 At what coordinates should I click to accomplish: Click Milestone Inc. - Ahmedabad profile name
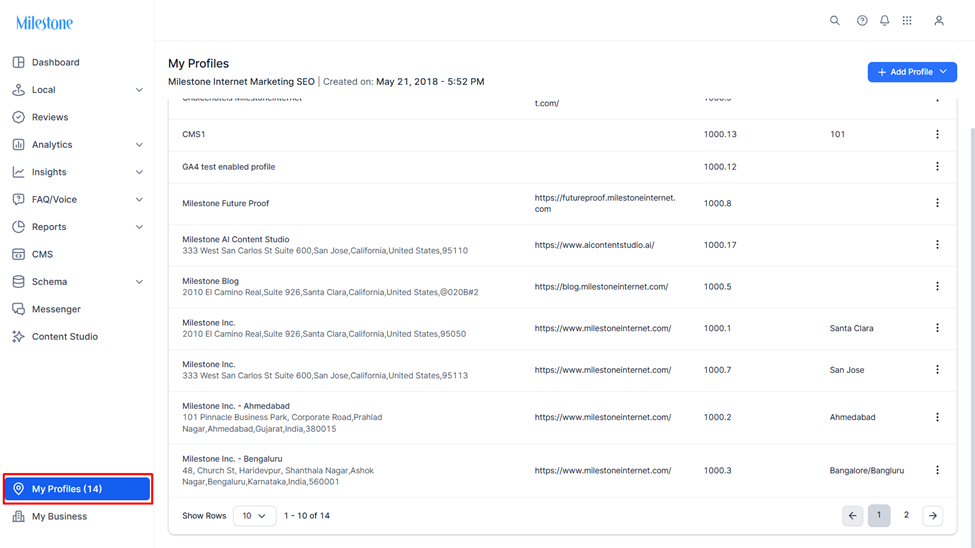coord(236,406)
